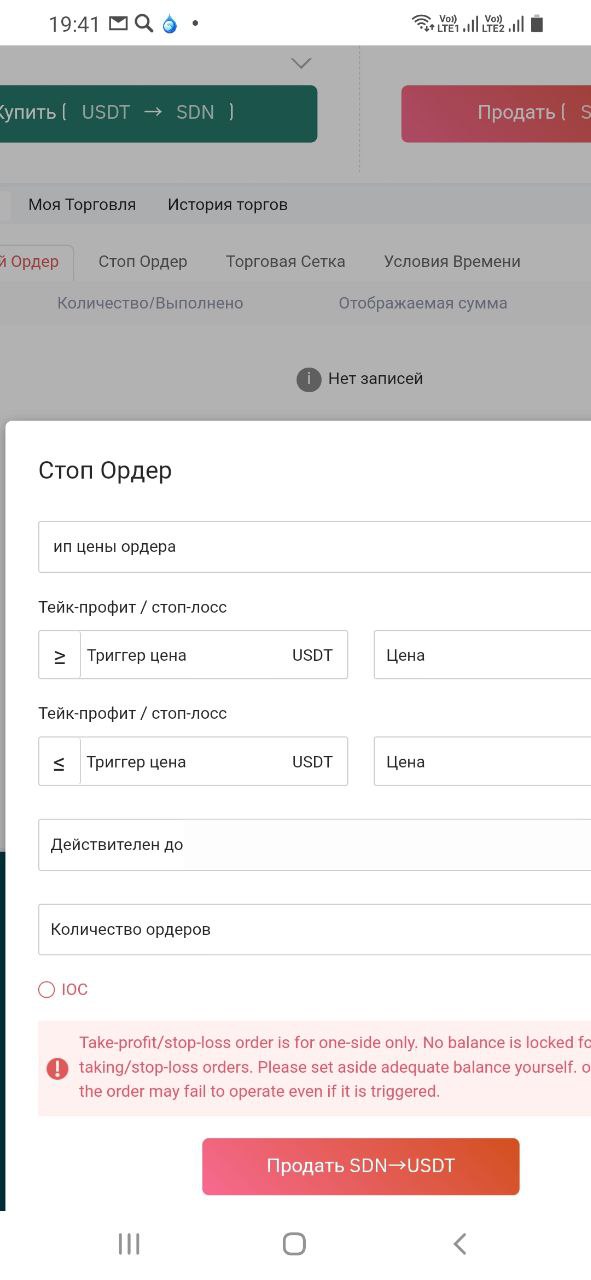Viewport: 591px width, 1280px height.
Task: Click the take-profit/stop-loss warning text
Action: tap(335, 1067)
